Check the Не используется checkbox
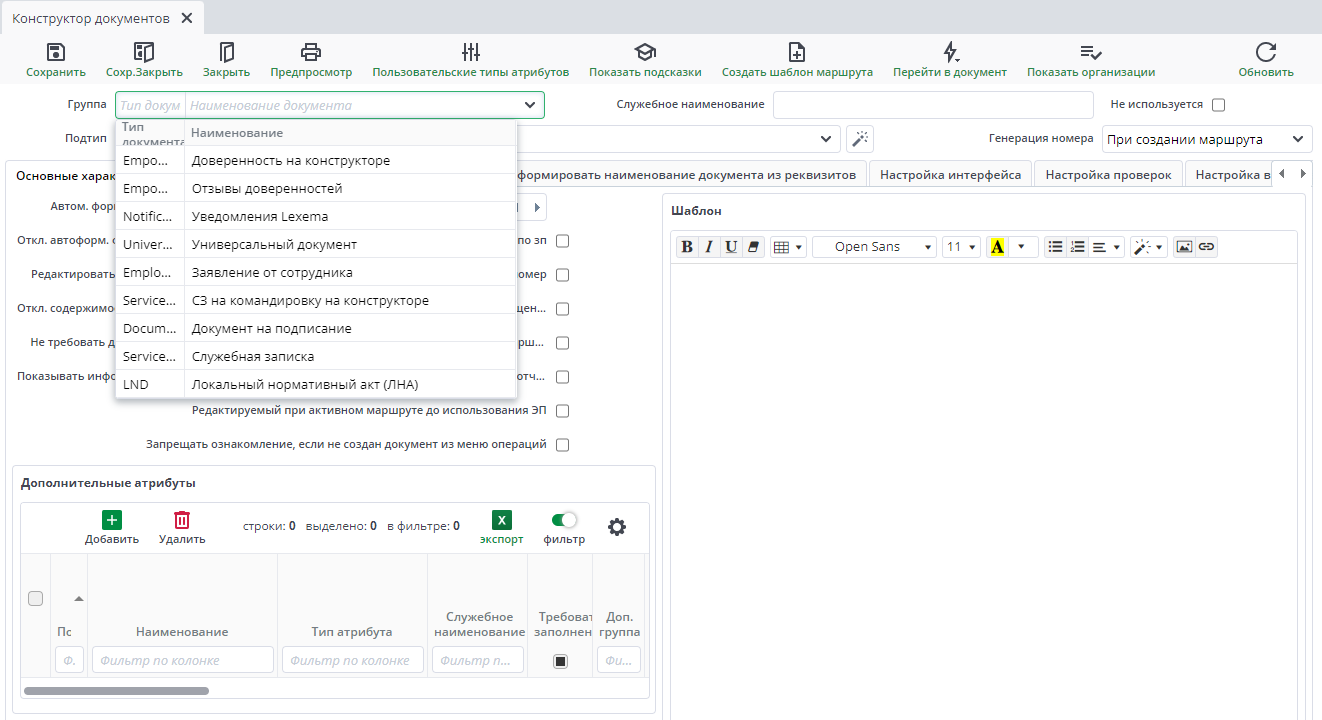The image size is (1322, 720). 1218,105
